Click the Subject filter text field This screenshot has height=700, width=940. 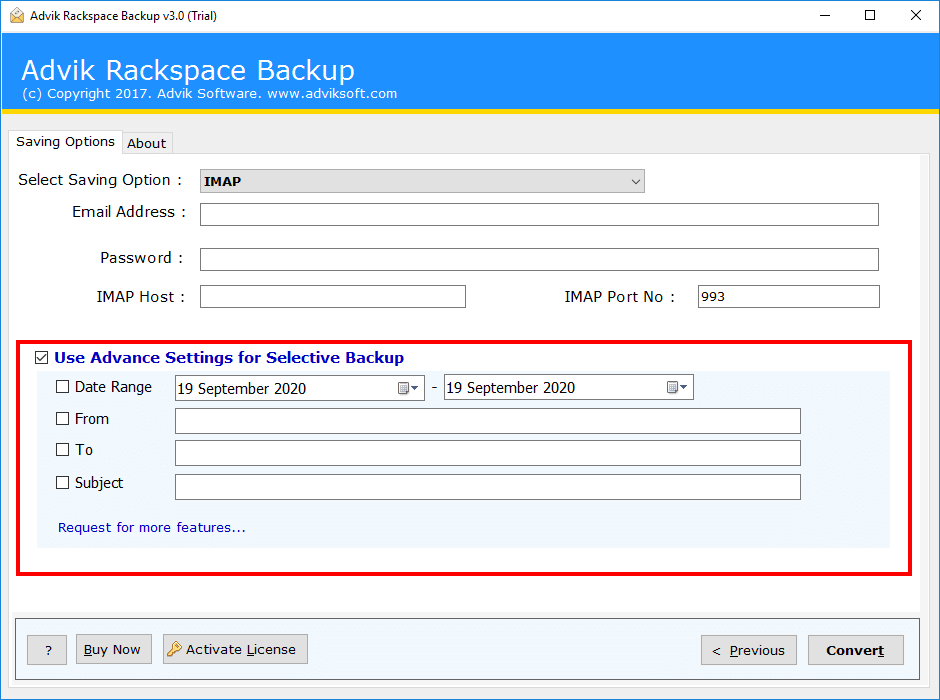[x=487, y=487]
